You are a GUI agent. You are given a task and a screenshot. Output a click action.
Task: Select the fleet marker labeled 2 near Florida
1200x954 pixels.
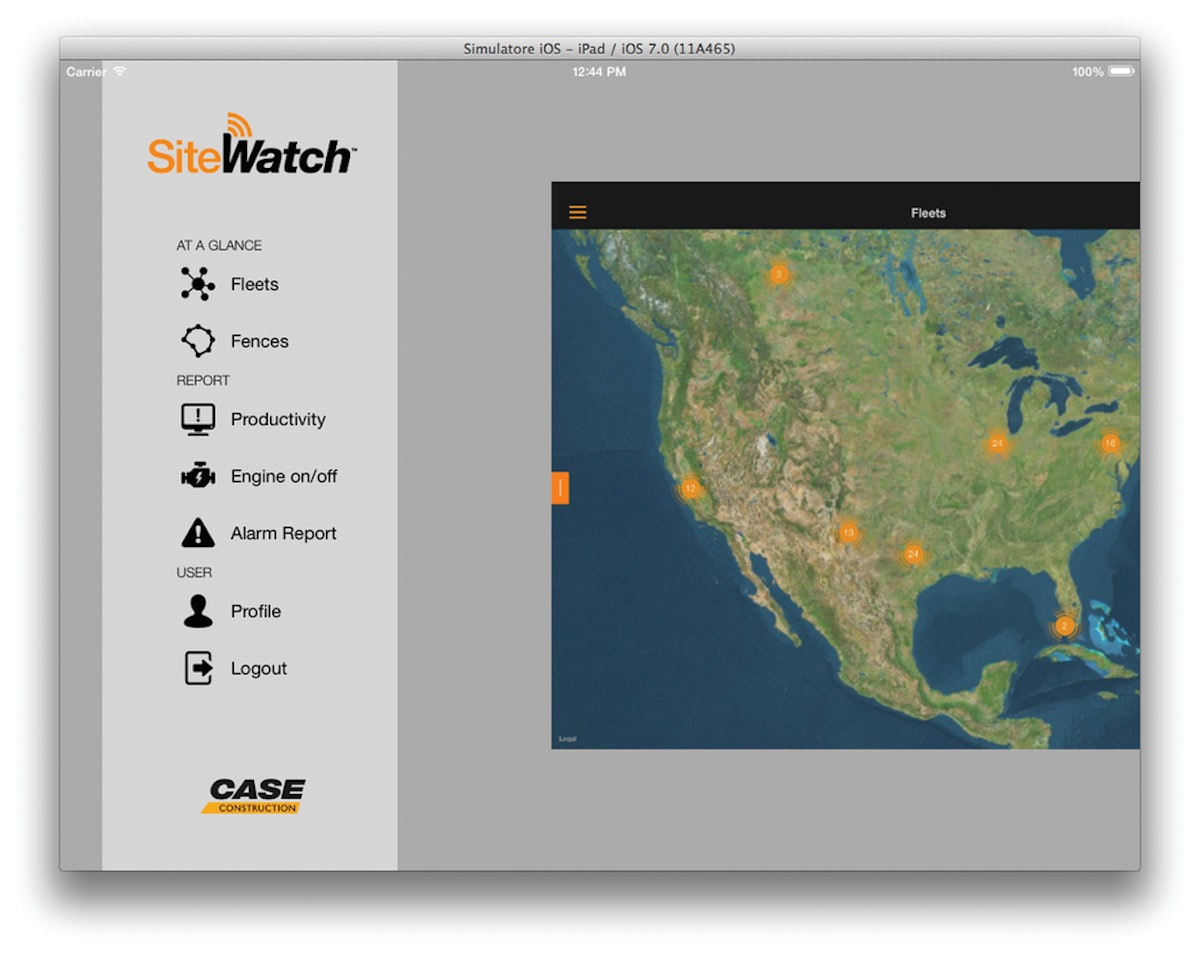(x=1063, y=625)
